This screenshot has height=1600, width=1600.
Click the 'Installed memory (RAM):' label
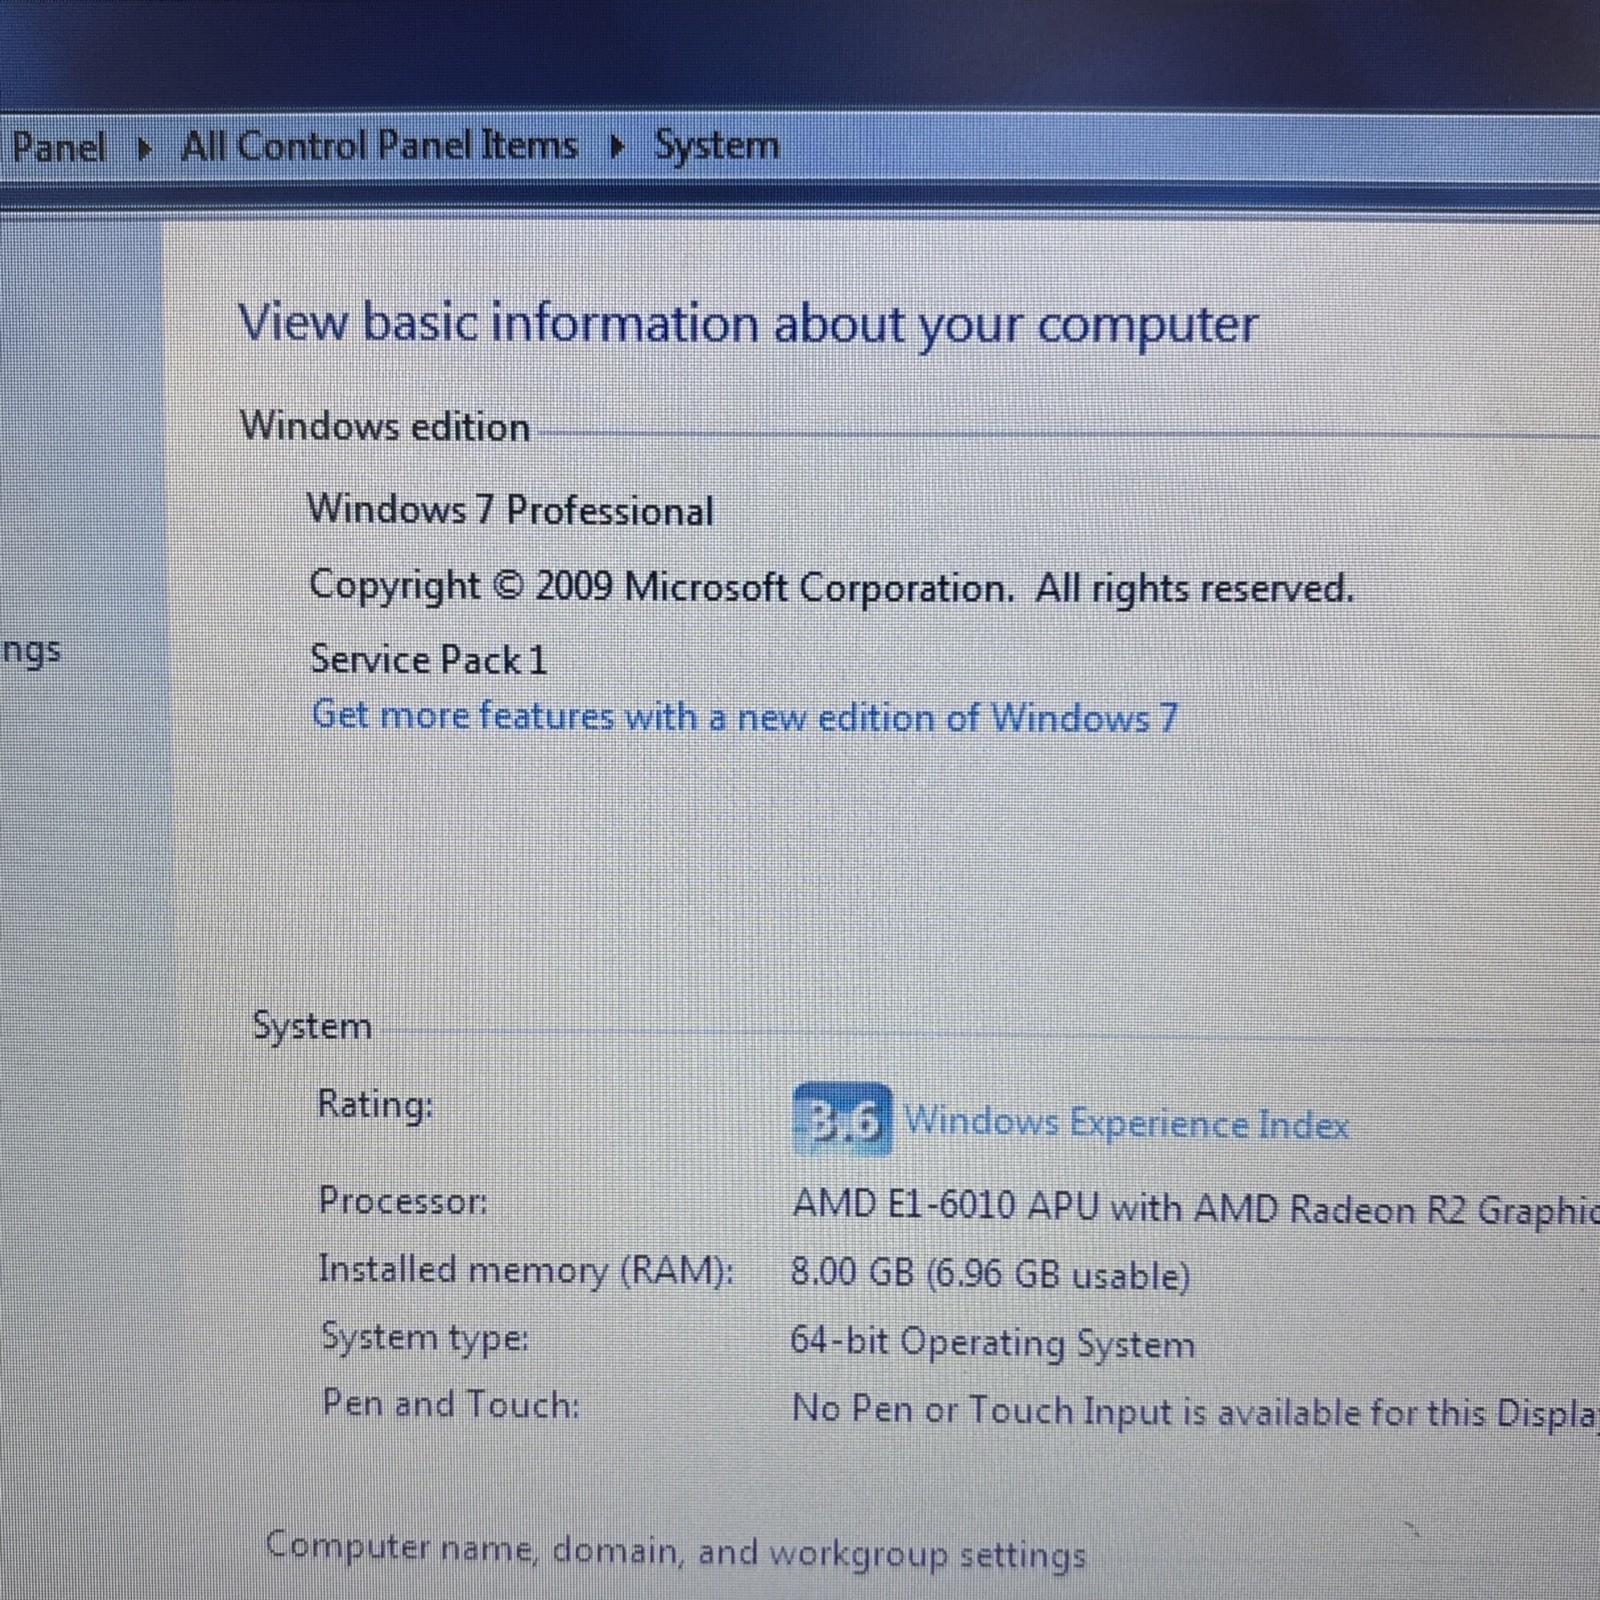526,1269
